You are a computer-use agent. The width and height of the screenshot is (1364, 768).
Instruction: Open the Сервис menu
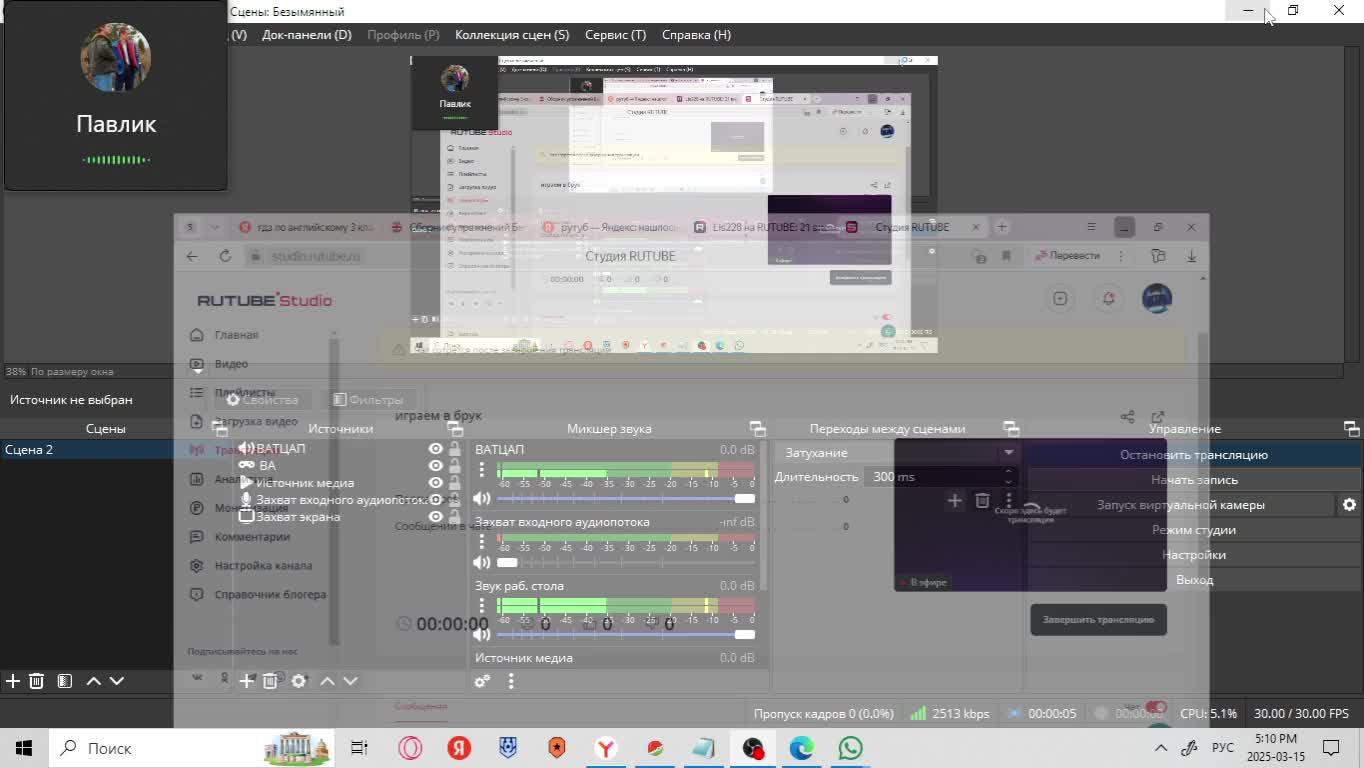click(616, 35)
